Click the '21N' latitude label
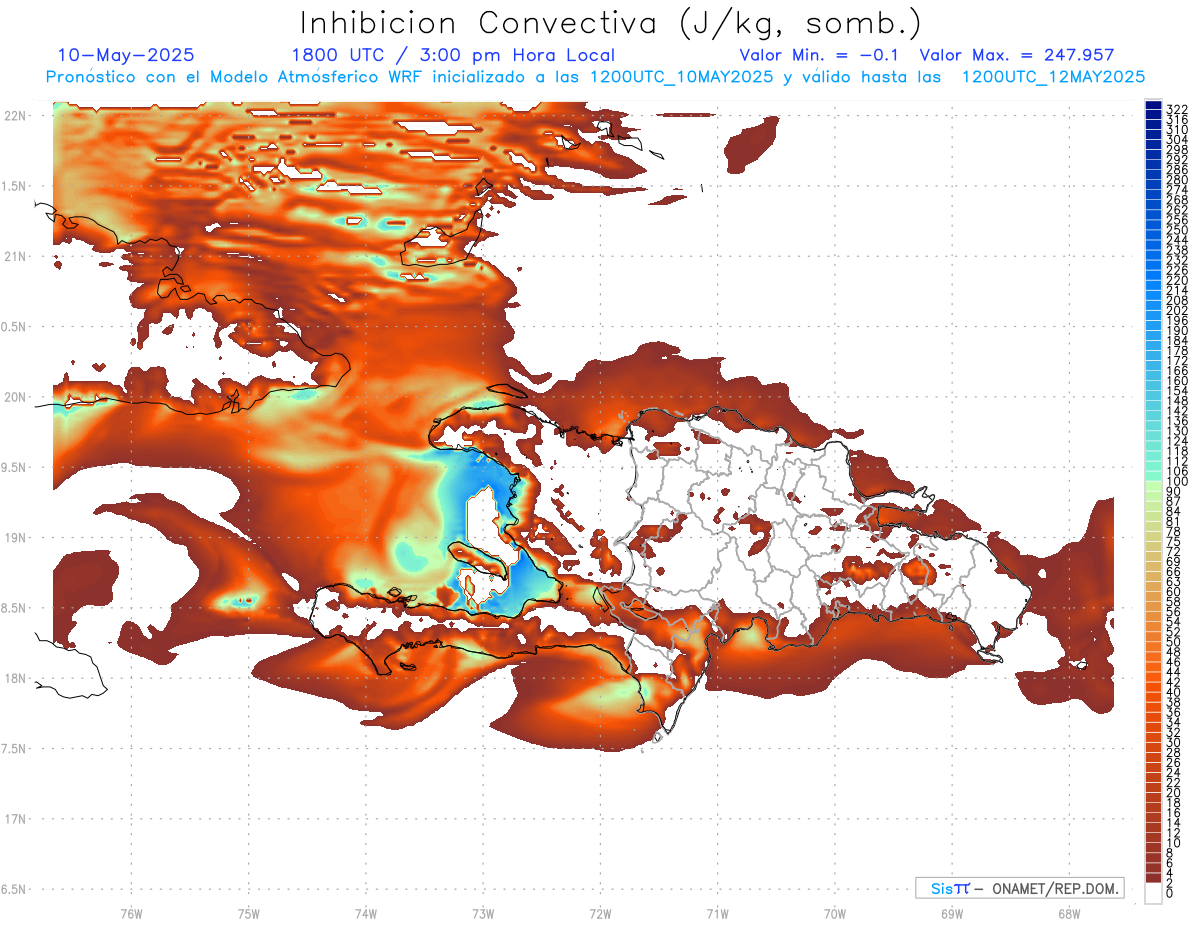The height and width of the screenshot is (927, 1200). click(14, 256)
